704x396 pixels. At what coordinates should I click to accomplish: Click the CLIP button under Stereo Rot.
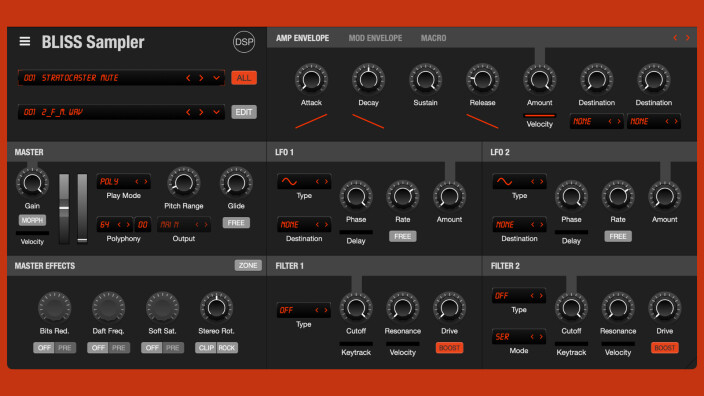206,348
